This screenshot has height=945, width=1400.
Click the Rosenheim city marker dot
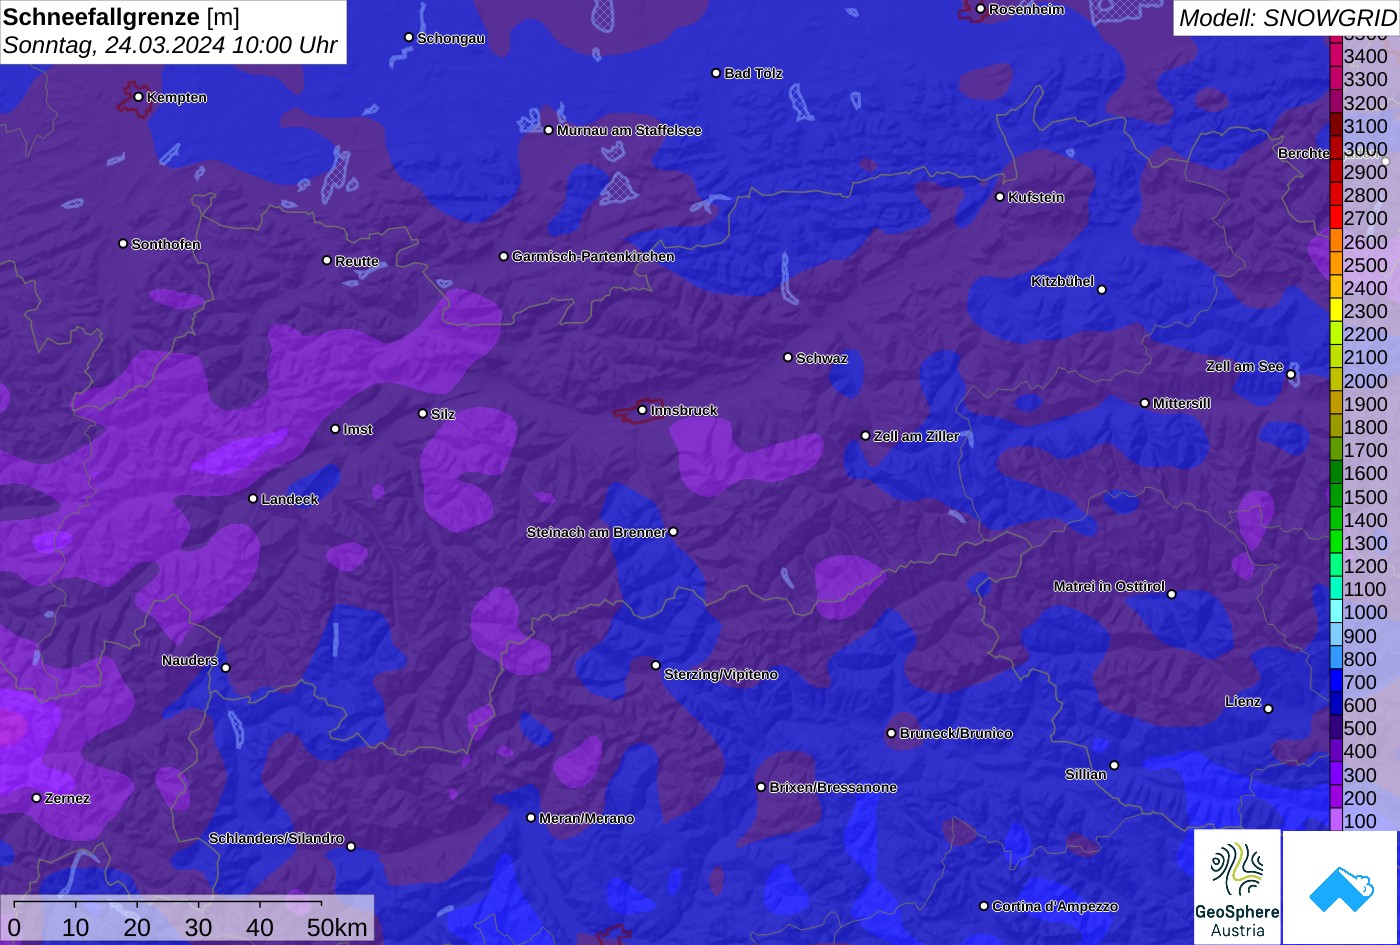(980, 9)
